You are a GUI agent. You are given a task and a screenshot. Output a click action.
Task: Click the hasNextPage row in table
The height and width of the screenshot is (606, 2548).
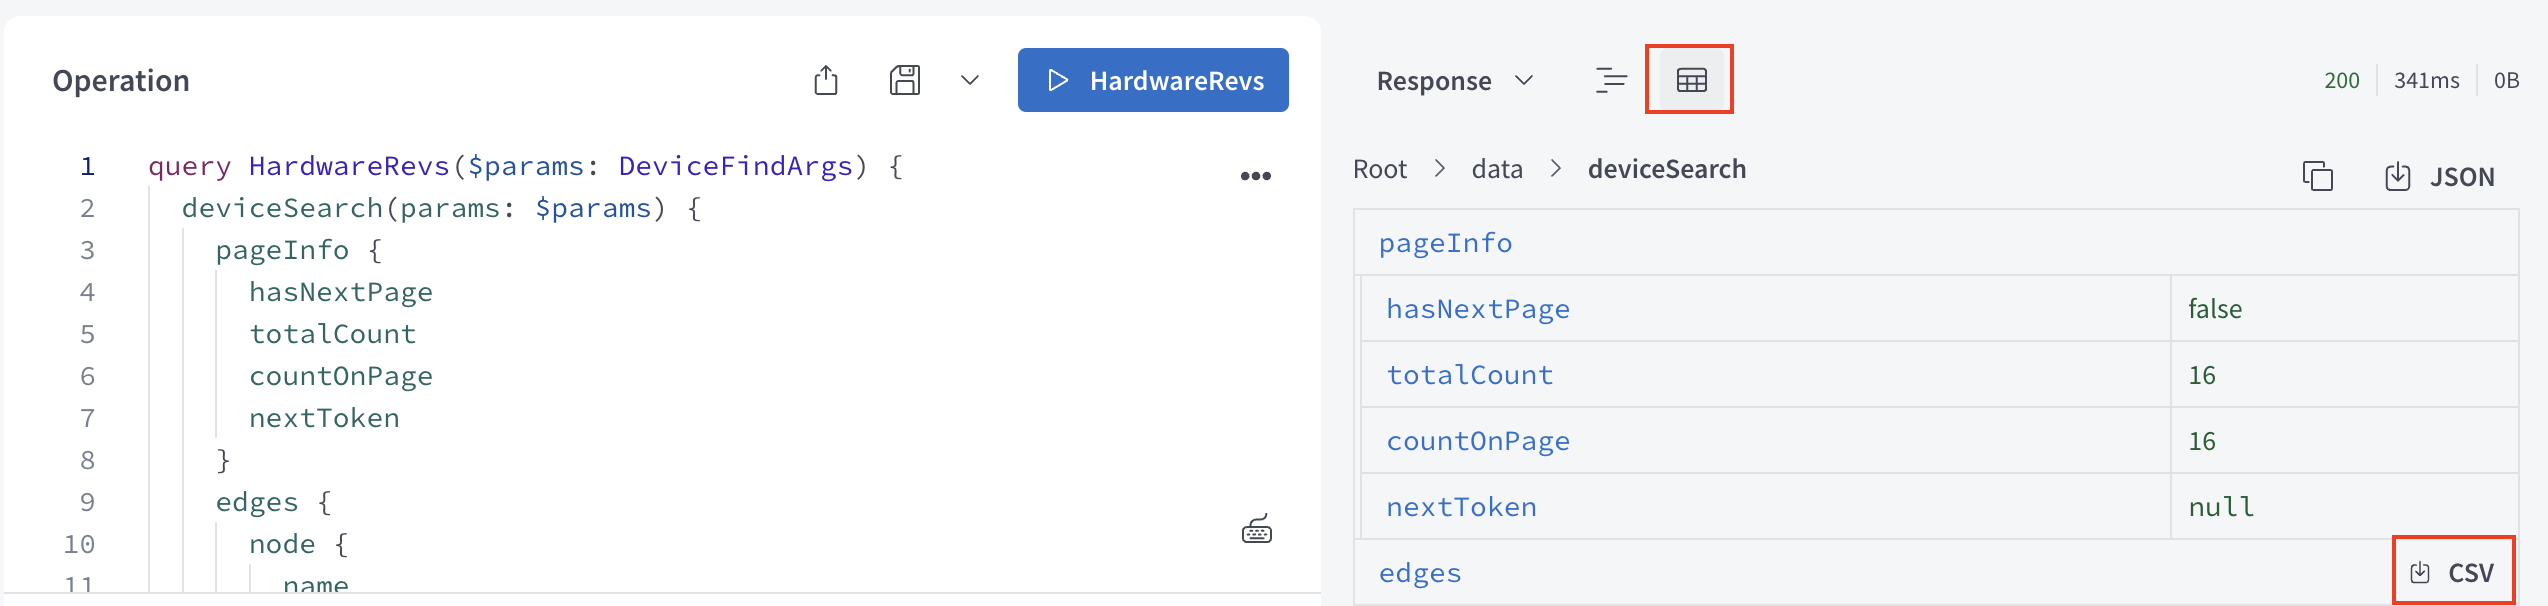click(1477, 309)
